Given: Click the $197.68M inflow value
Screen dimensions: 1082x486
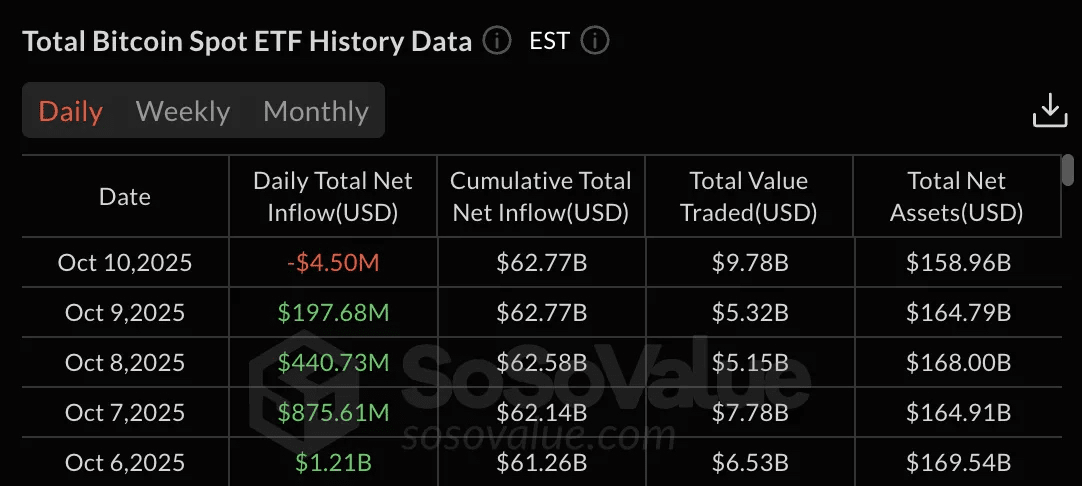Looking at the screenshot, I should [x=333, y=313].
